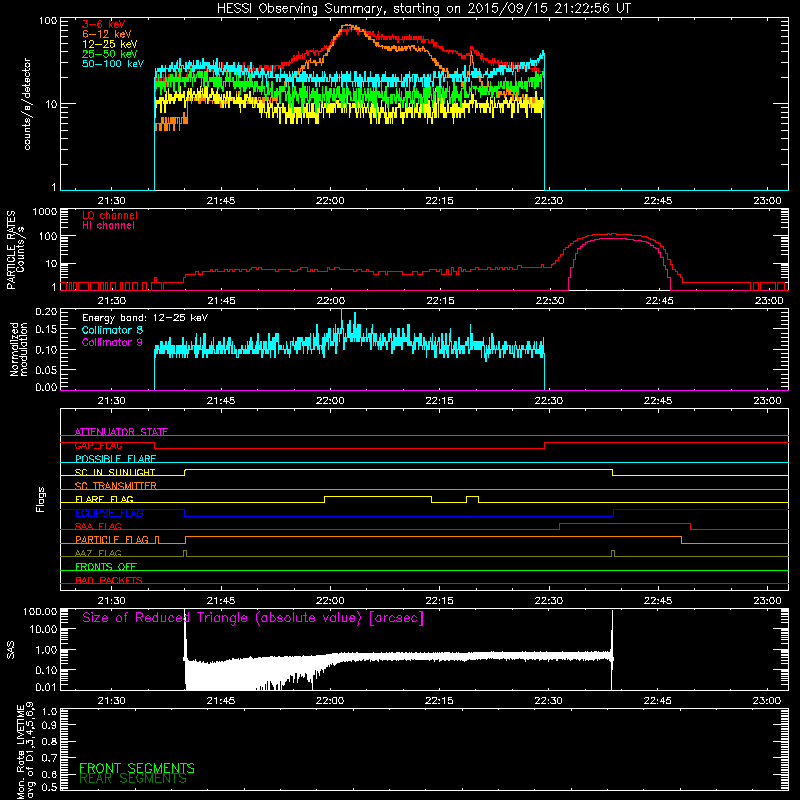Click the POSSIBLE_FLARE flag label
800x800 pixels.
(x=115, y=459)
